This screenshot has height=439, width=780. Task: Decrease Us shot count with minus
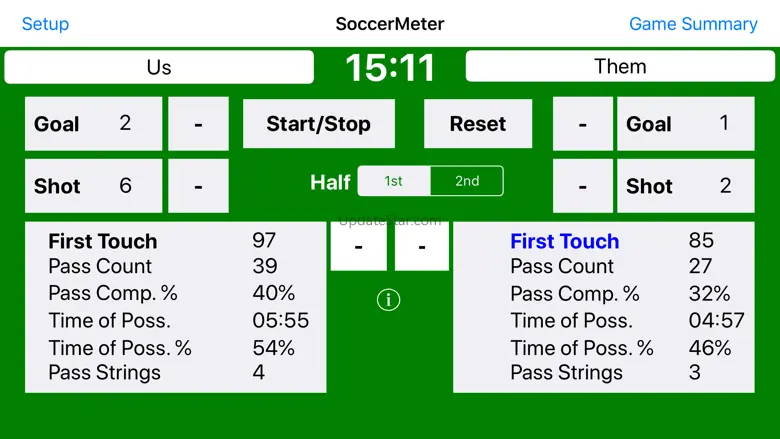point(198,186)
